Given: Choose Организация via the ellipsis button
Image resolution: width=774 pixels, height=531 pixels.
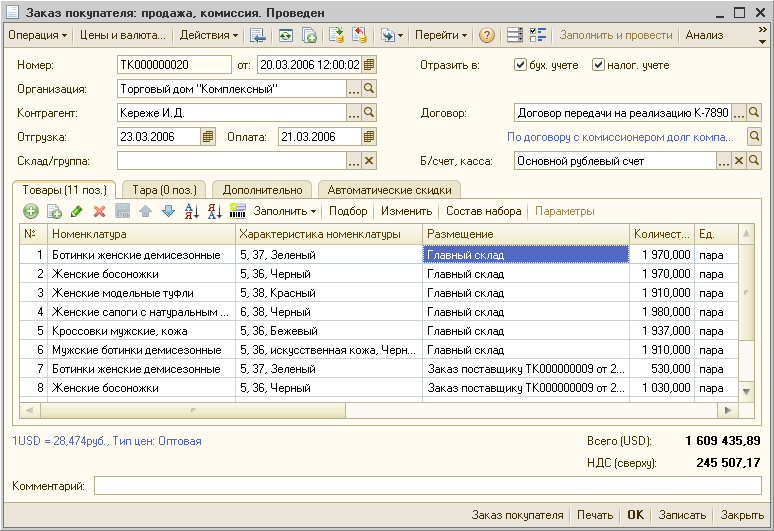Looking at the screenshot, I should coord(354,89).
